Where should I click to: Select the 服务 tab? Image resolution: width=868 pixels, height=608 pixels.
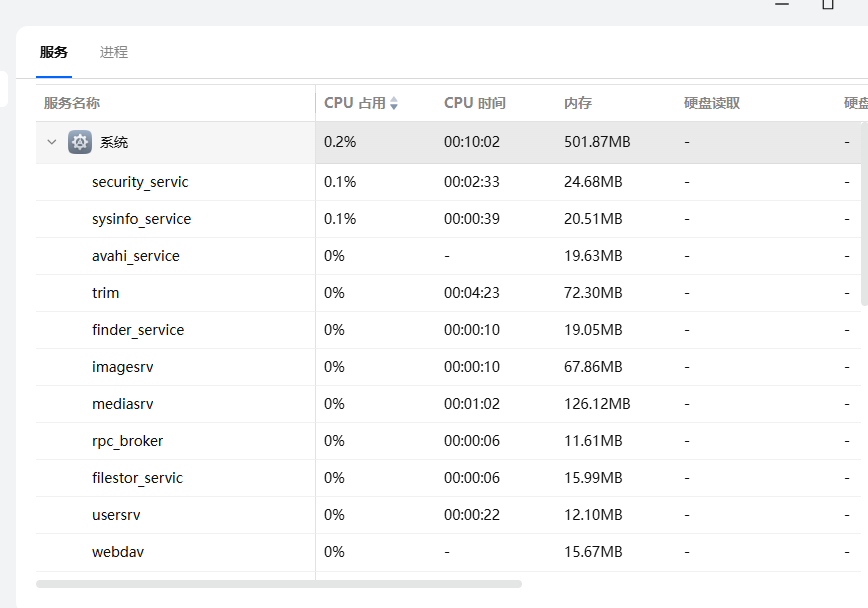(54, 52)
